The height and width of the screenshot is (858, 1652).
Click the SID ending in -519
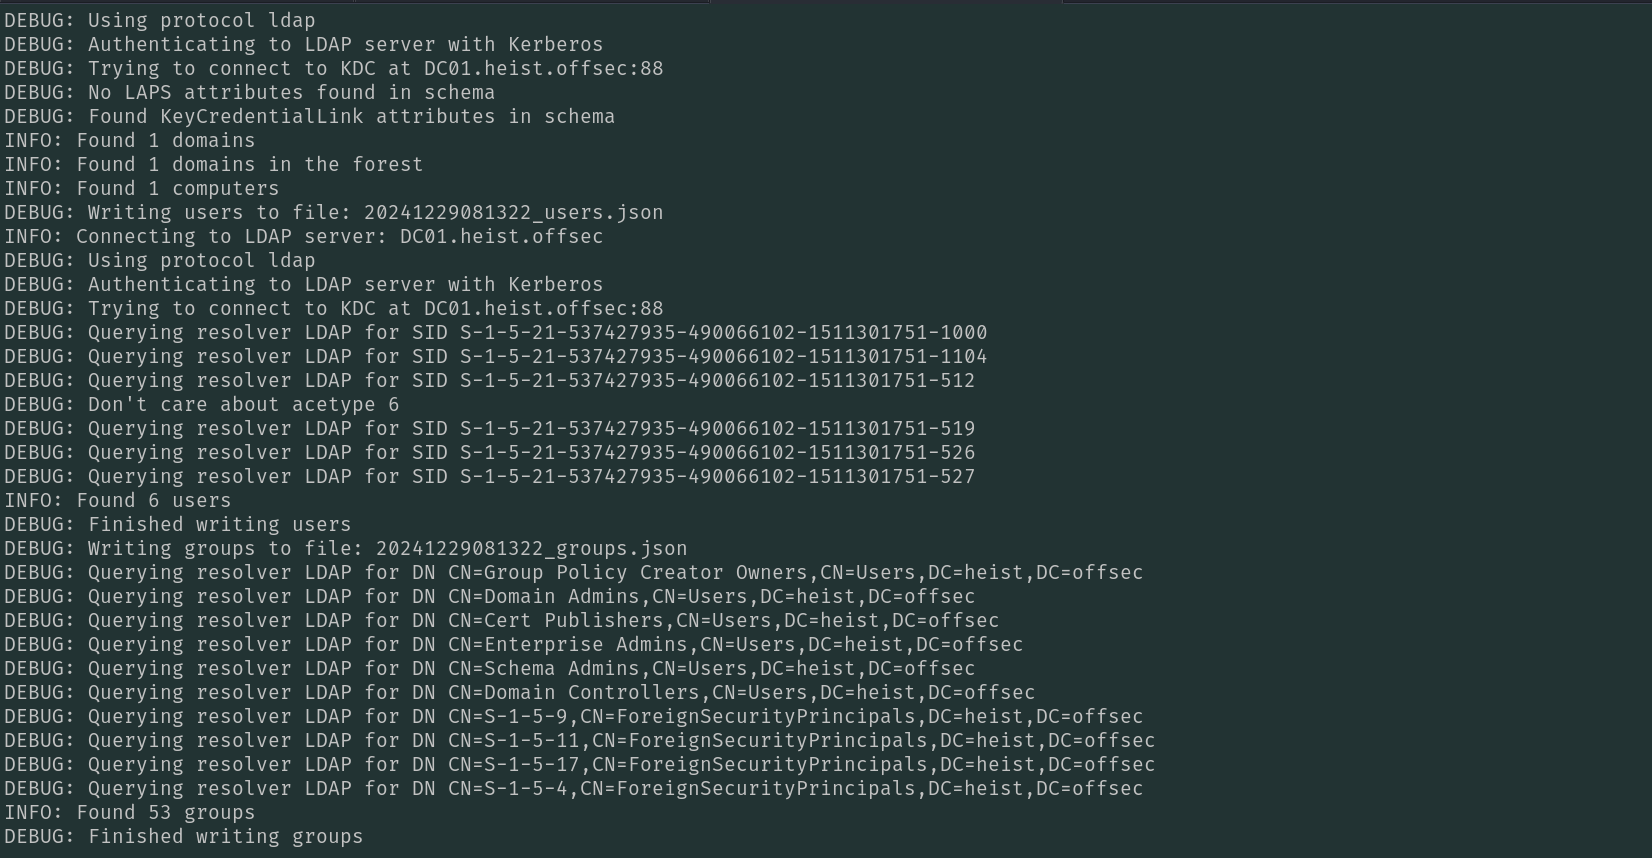(717, 429)
